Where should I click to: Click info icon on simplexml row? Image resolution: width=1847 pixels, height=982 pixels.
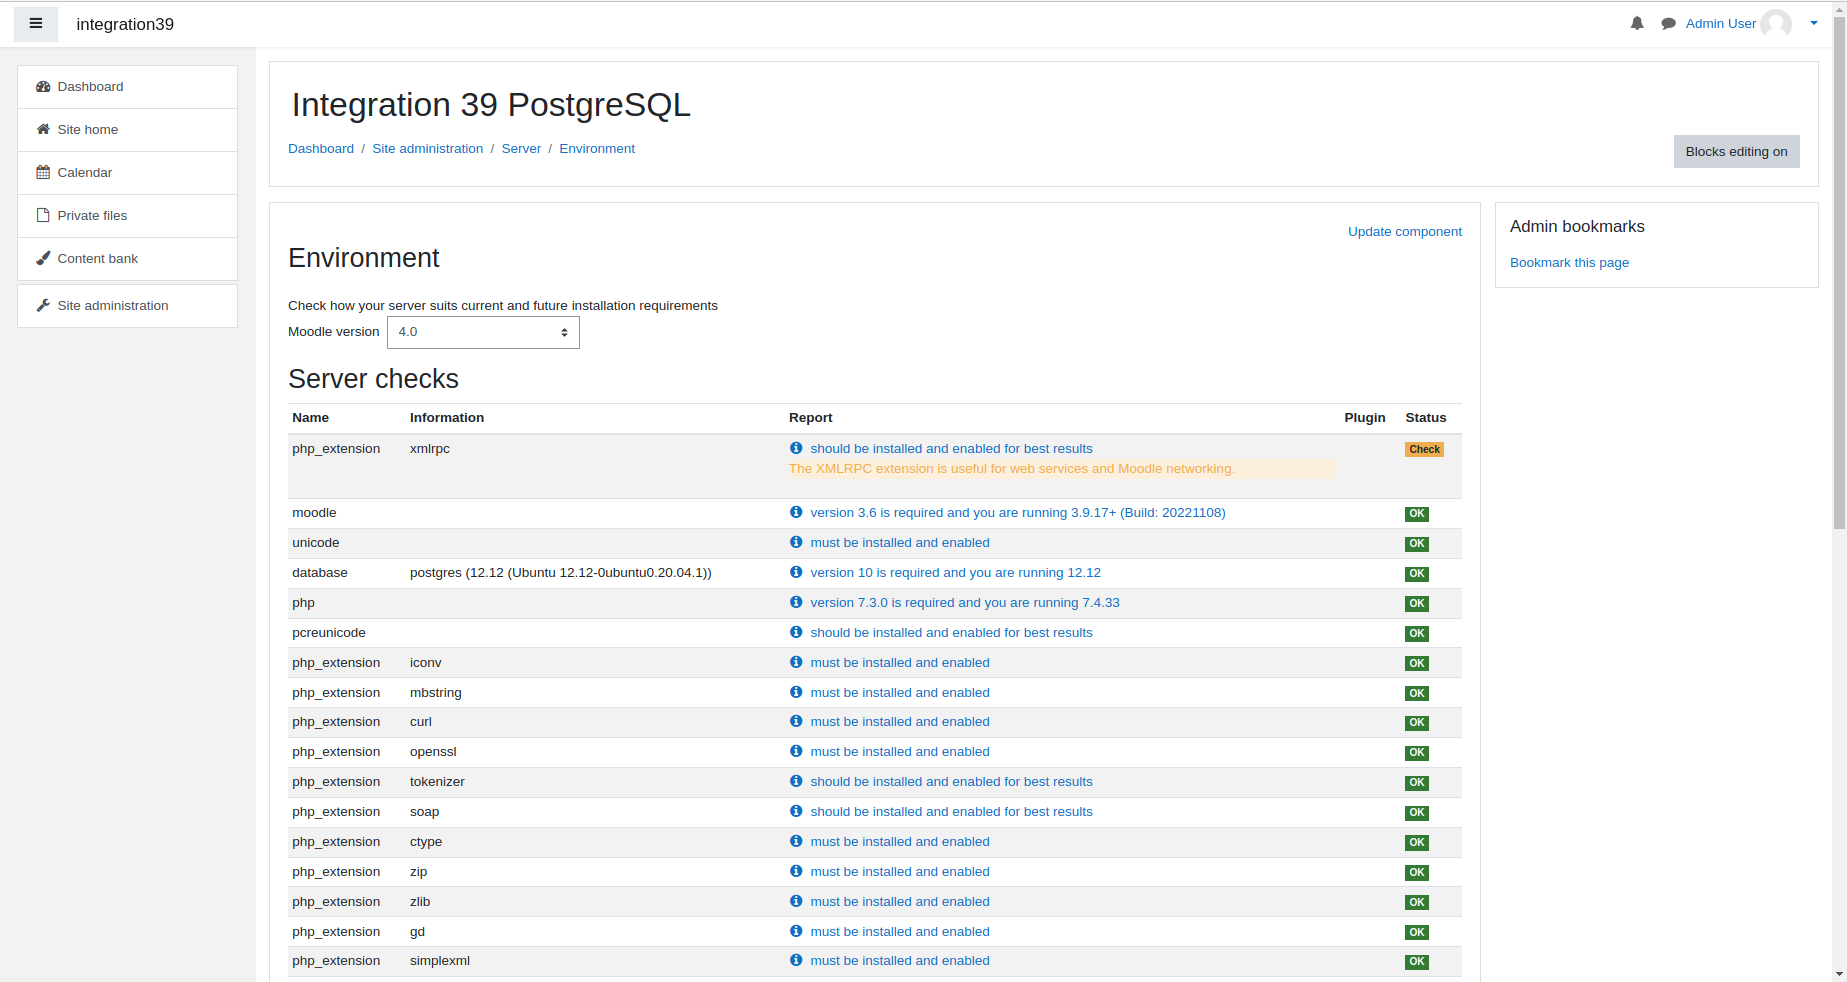tap(796, 960)
